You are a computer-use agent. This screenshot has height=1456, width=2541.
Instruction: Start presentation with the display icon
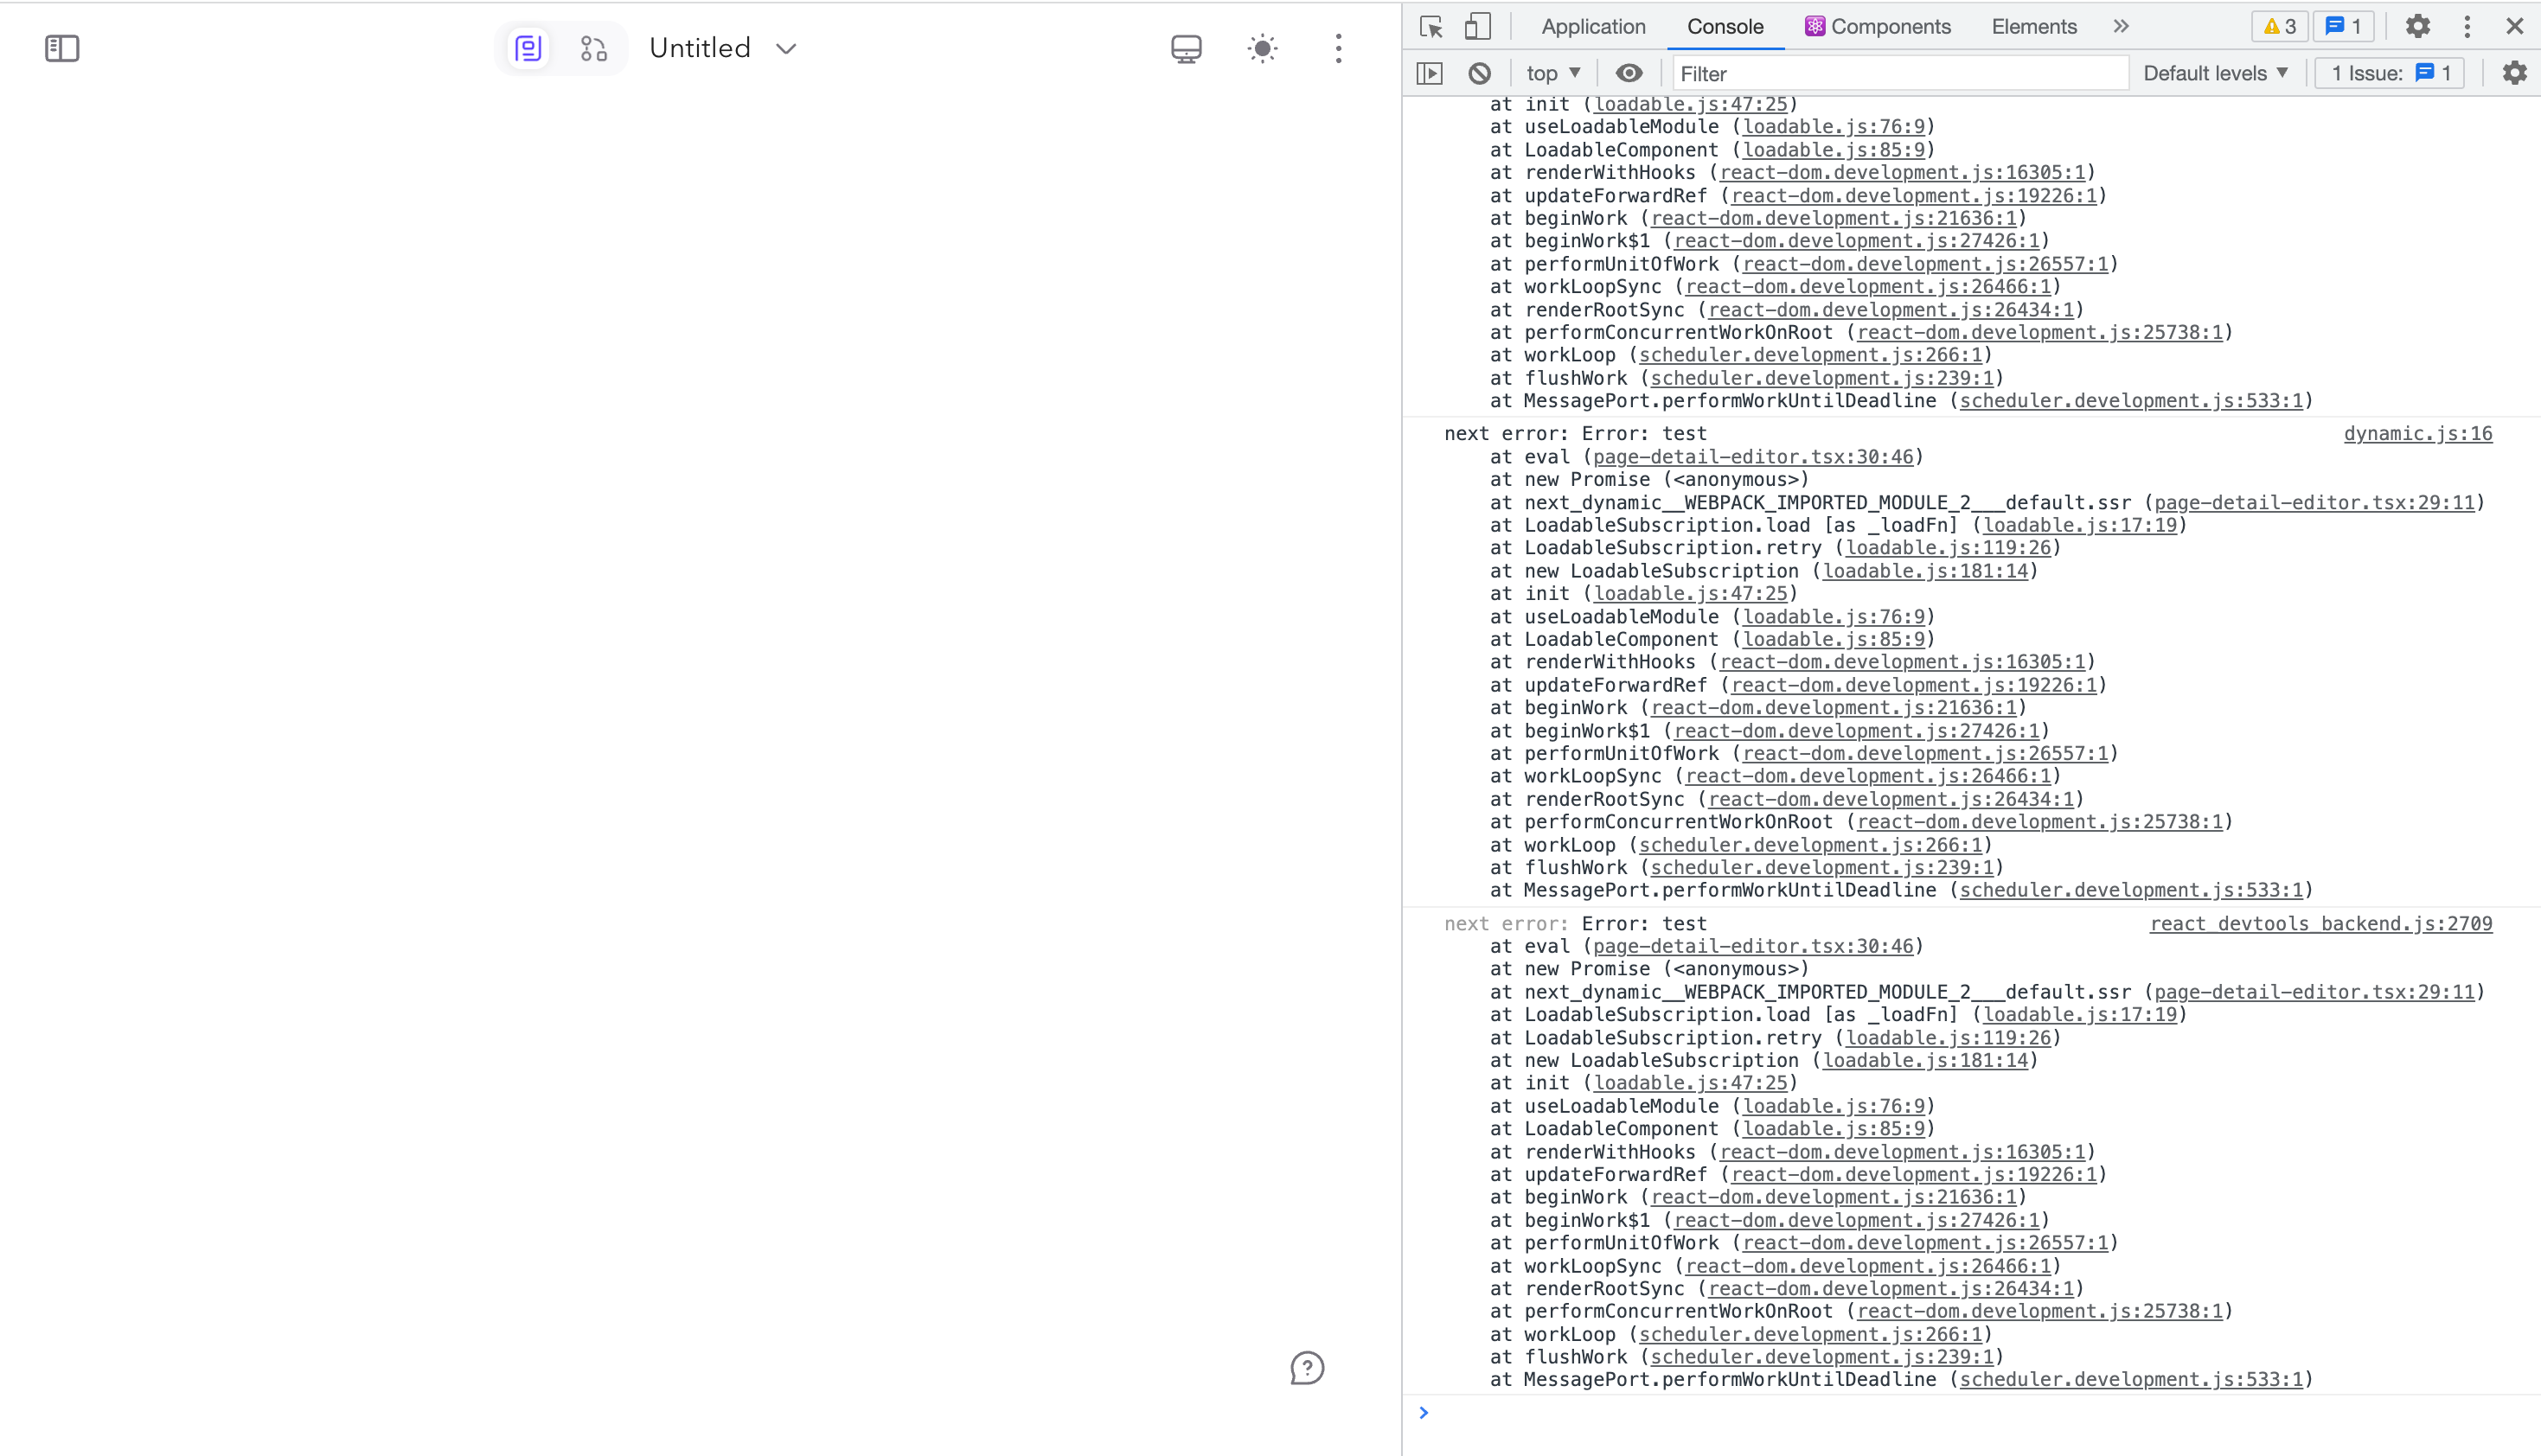tap(1184, 47)
